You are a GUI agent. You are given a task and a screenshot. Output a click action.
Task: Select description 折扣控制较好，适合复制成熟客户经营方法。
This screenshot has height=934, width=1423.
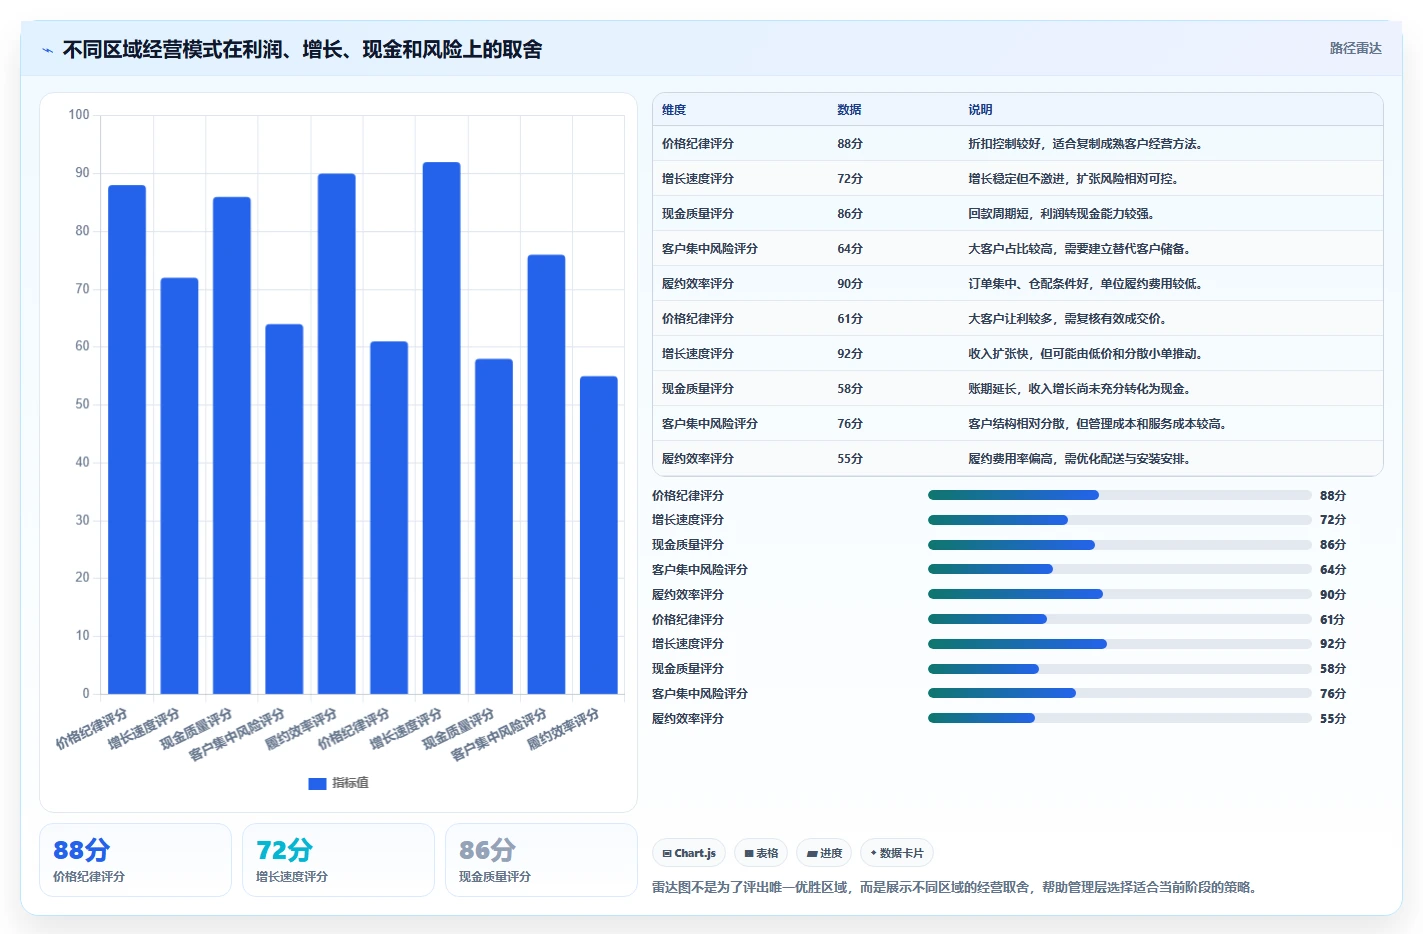[1085, 144]
